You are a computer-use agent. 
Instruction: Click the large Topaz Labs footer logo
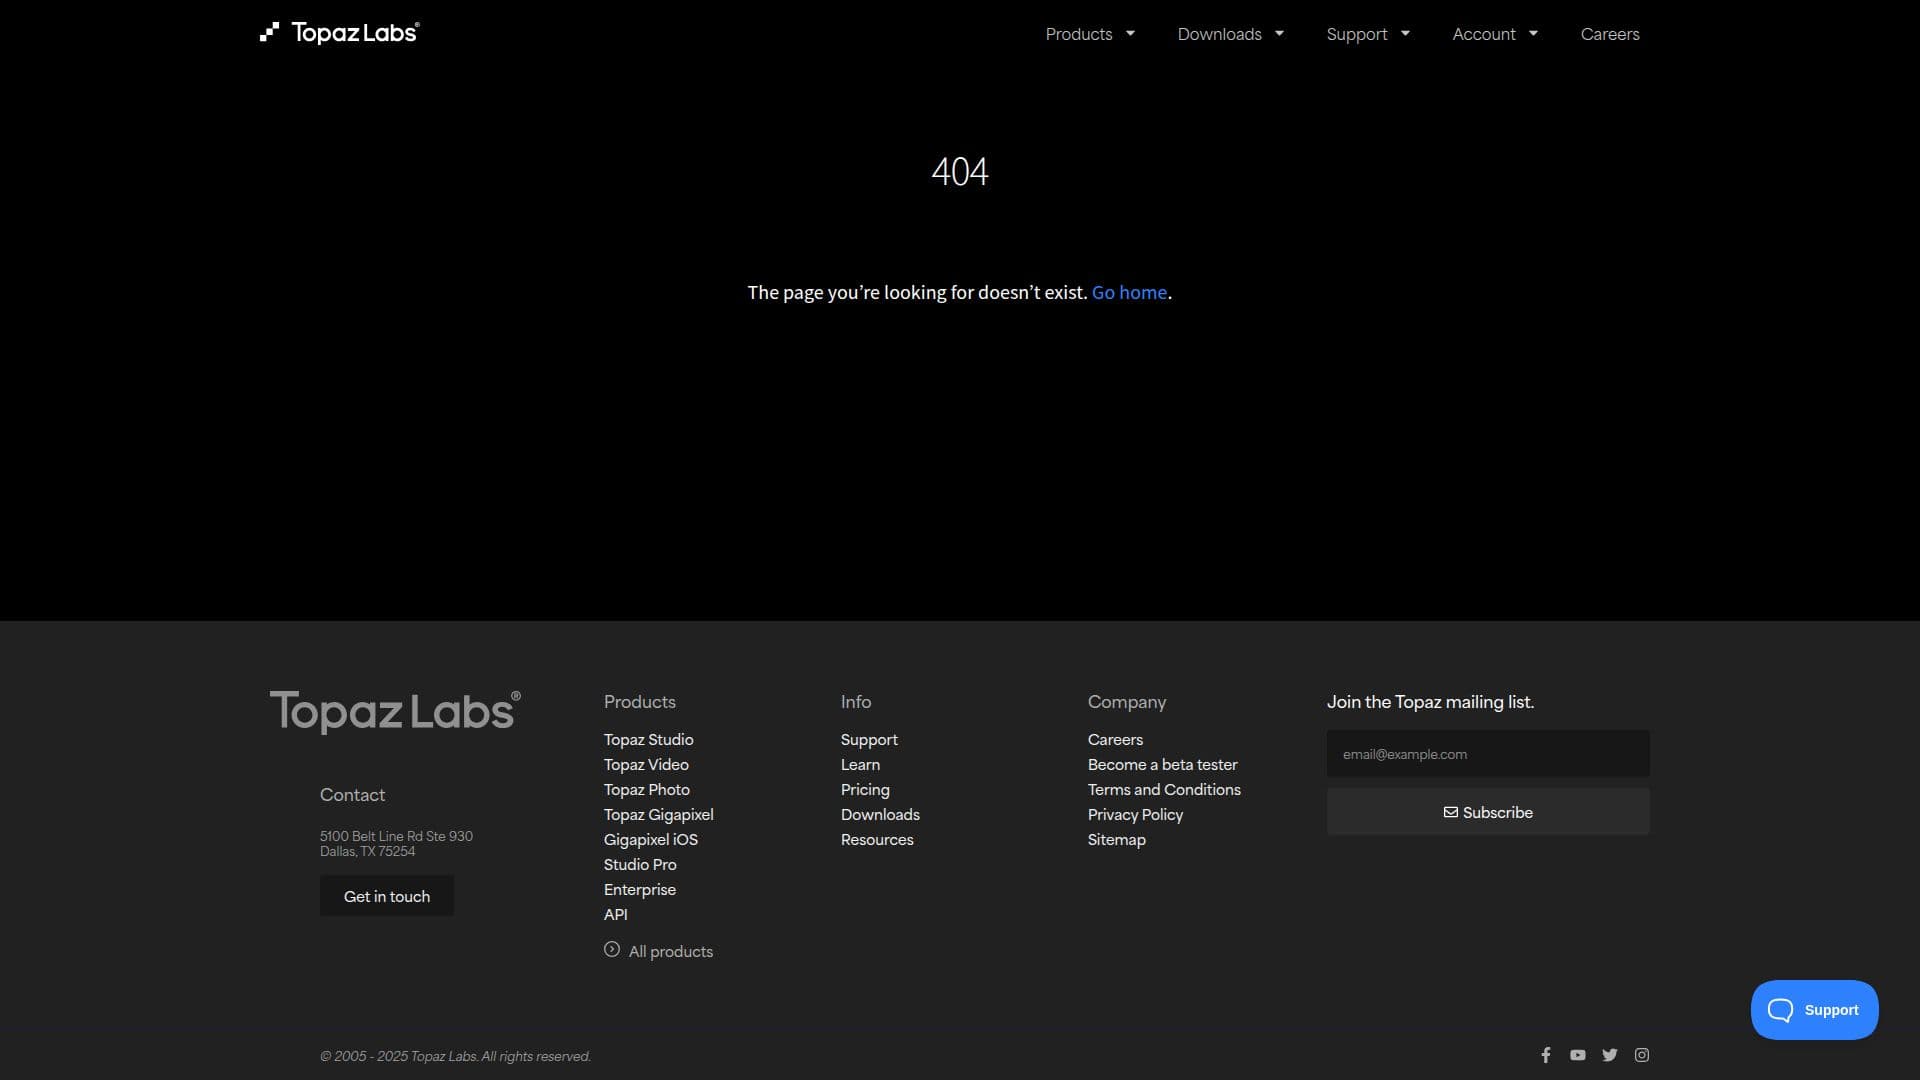pos(395,712)
